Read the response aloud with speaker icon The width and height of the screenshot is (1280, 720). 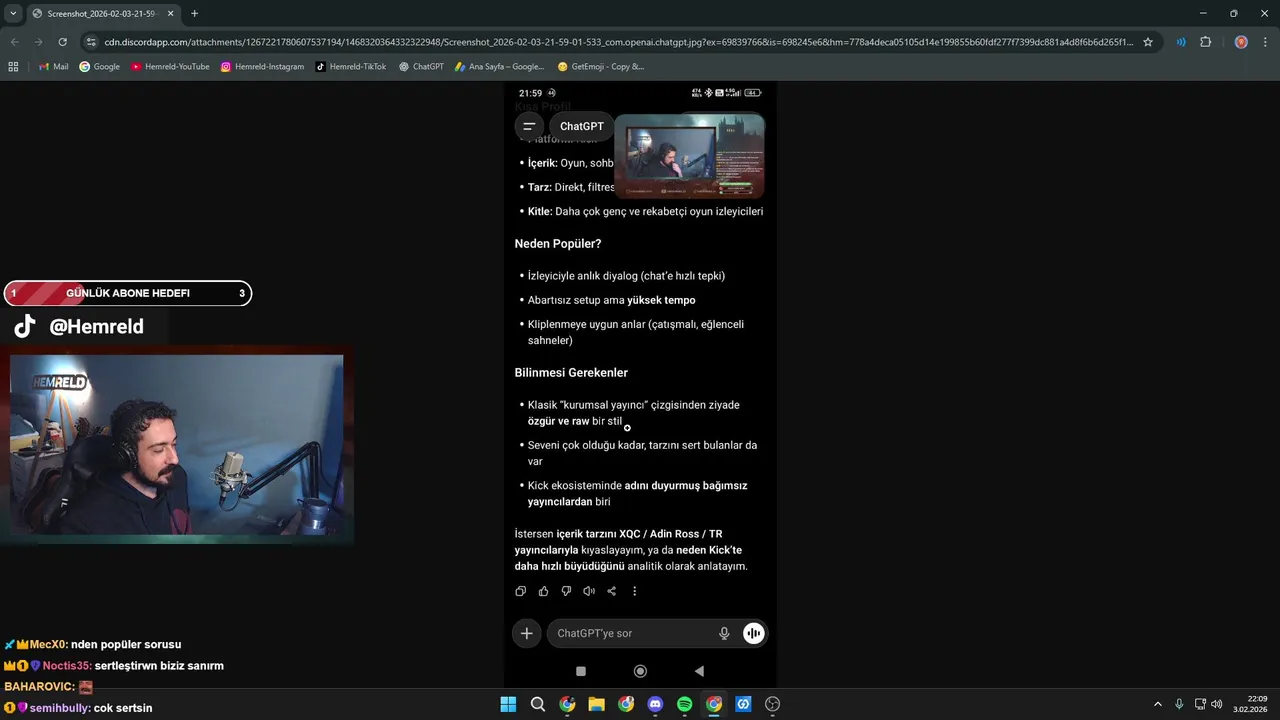click(589, 591)
